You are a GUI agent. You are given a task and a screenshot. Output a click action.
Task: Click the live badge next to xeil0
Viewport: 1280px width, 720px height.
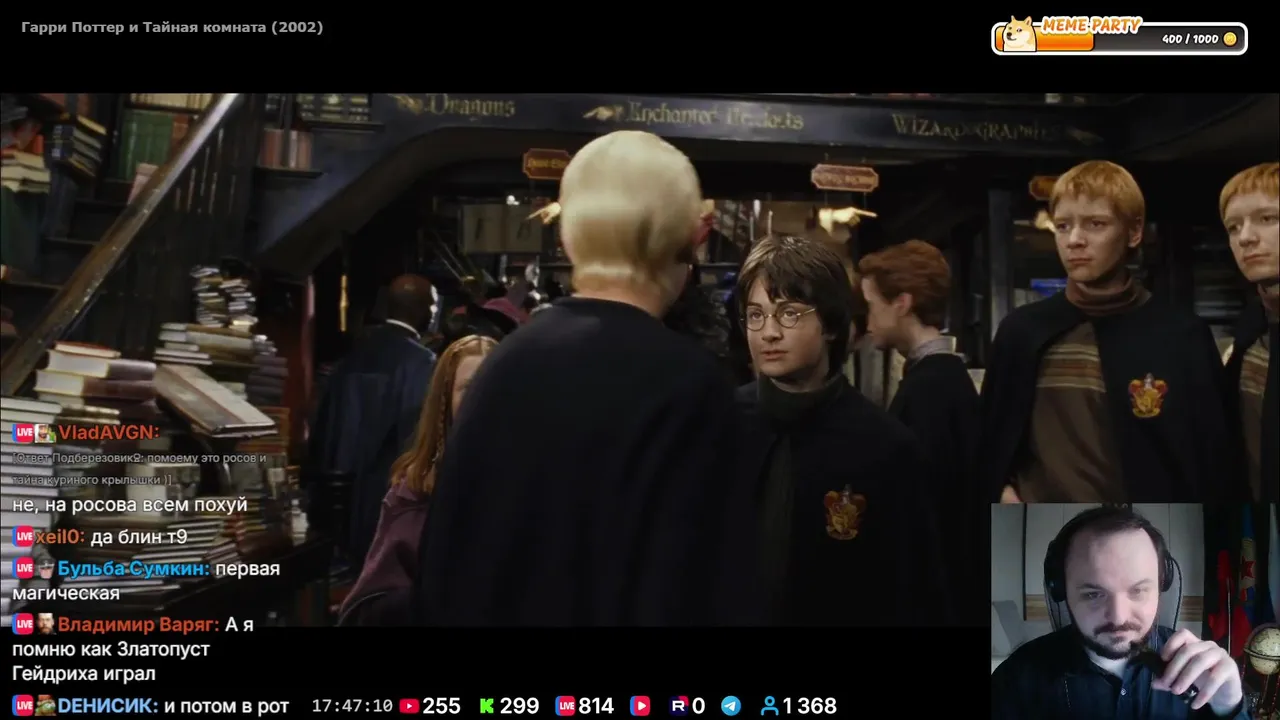pyautogui.click(x=24, y=537)
